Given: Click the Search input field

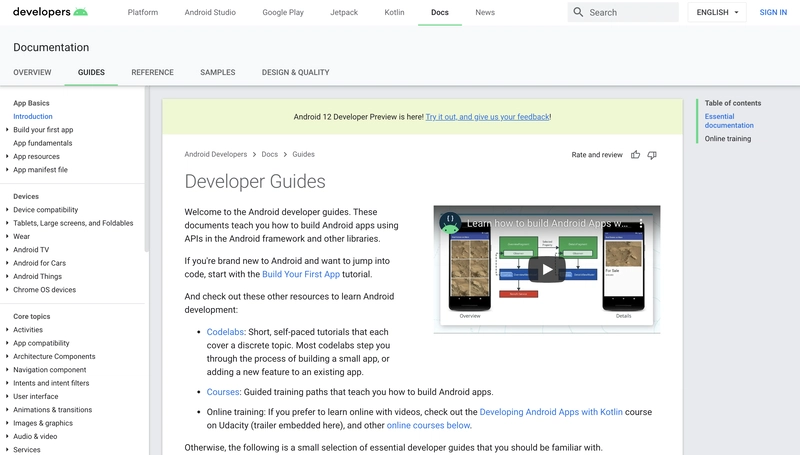Looking at the screenshot, I should [x=623, y=12].
